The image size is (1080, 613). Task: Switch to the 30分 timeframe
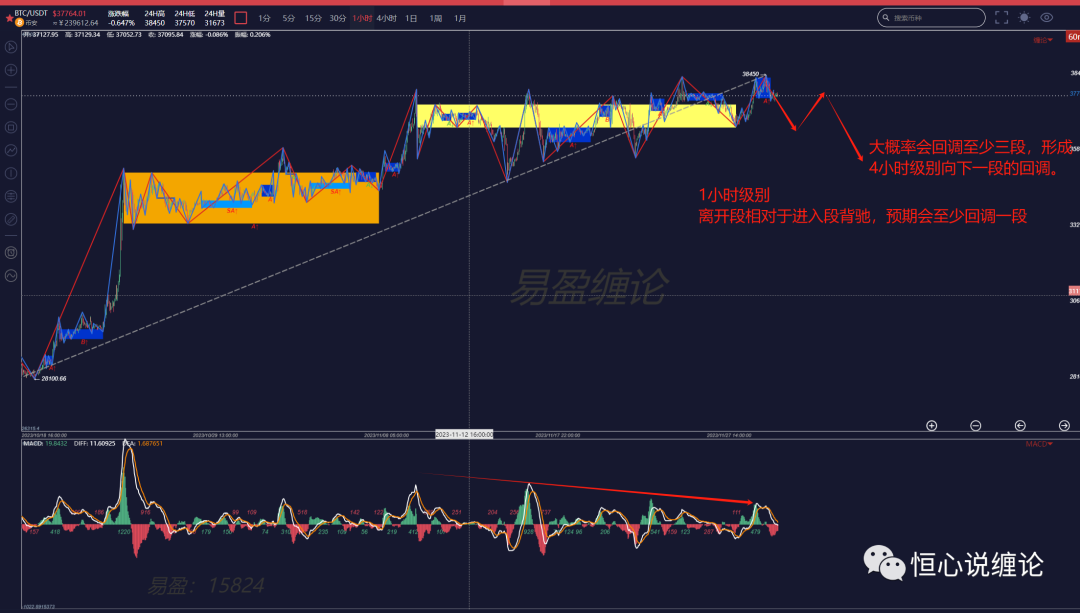(x=338, y=19)
